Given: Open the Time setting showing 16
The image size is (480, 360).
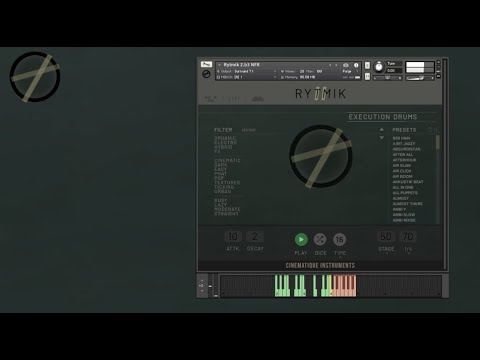Looking at the screenshot, I should [x=339, y=239].
